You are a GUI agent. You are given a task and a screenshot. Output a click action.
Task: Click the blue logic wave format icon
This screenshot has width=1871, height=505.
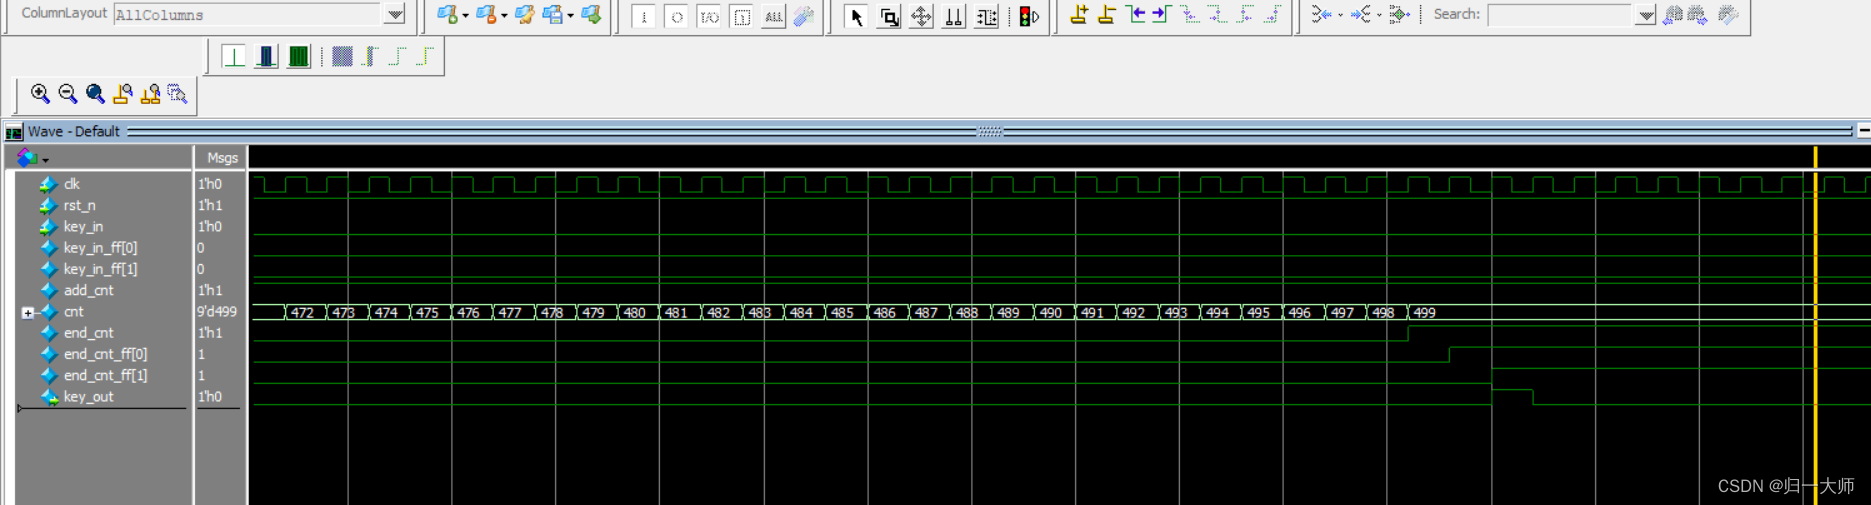tap(266, 56)
